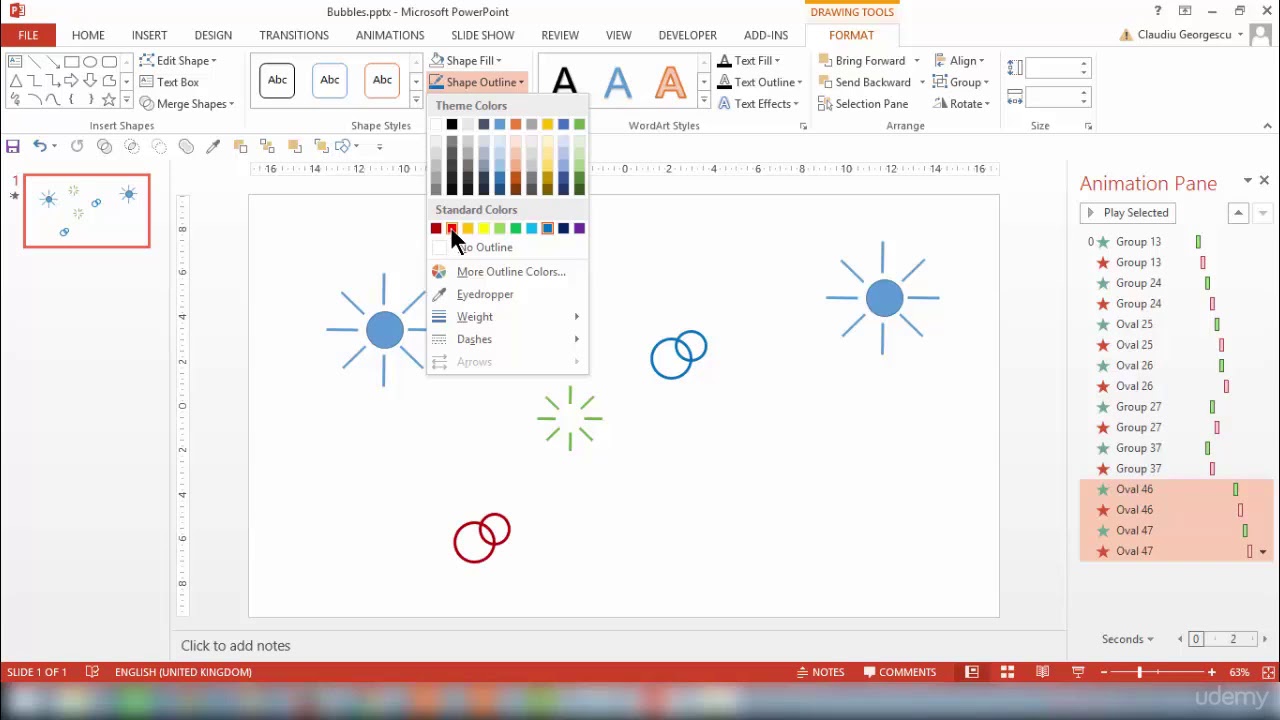1280x720 pixels.
Task: Click fit slide to window icon
Action: click(1266, 672)
